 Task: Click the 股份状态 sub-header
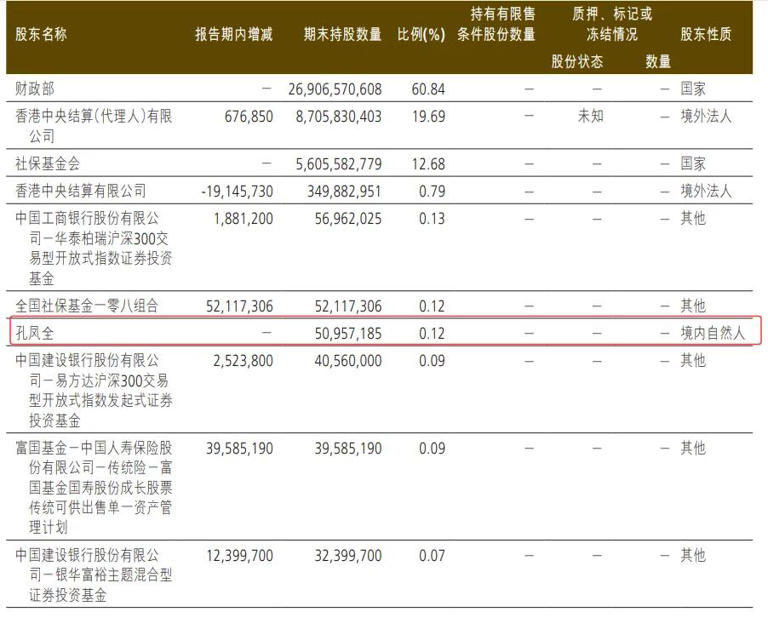click(577, 62)
